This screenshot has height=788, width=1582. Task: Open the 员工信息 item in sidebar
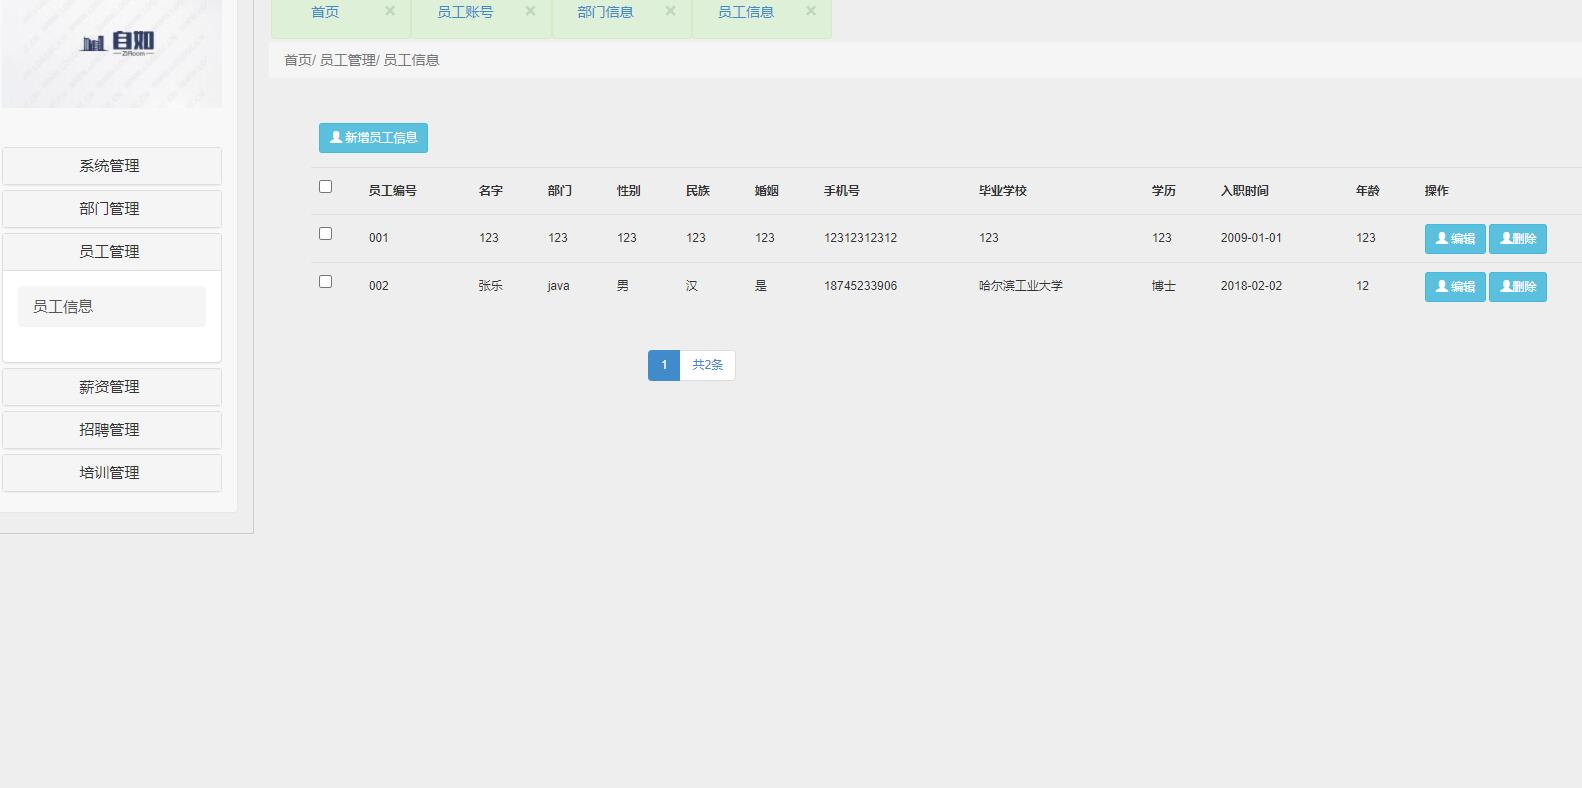pos(111,307)
